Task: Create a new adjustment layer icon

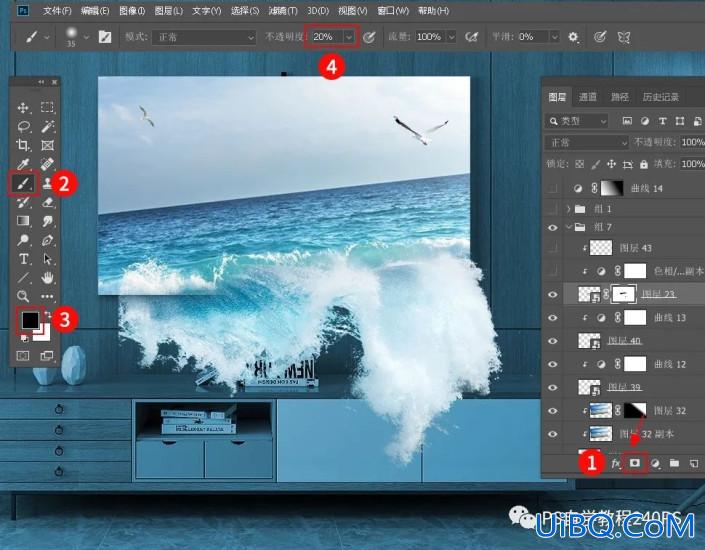Action: [656, 463]
